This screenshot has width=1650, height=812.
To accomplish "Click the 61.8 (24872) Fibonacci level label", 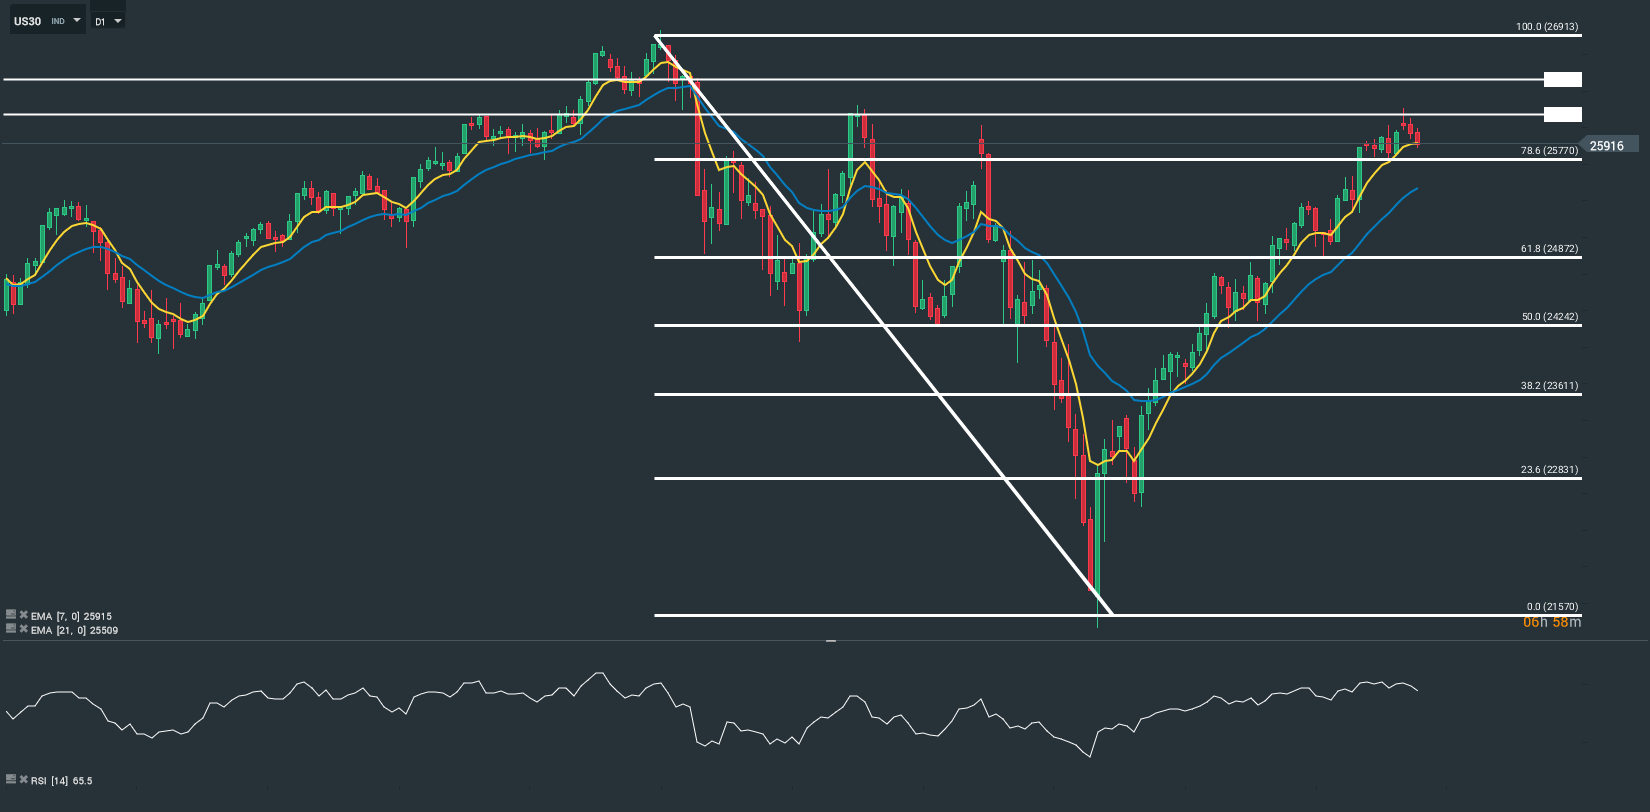I will 1549,249.
